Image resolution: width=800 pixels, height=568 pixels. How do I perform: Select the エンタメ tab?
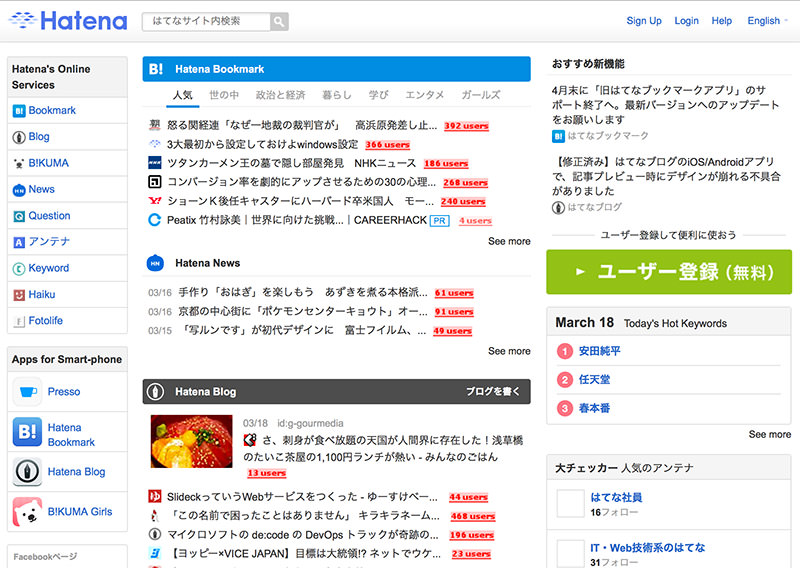click(x=424, y=95)
